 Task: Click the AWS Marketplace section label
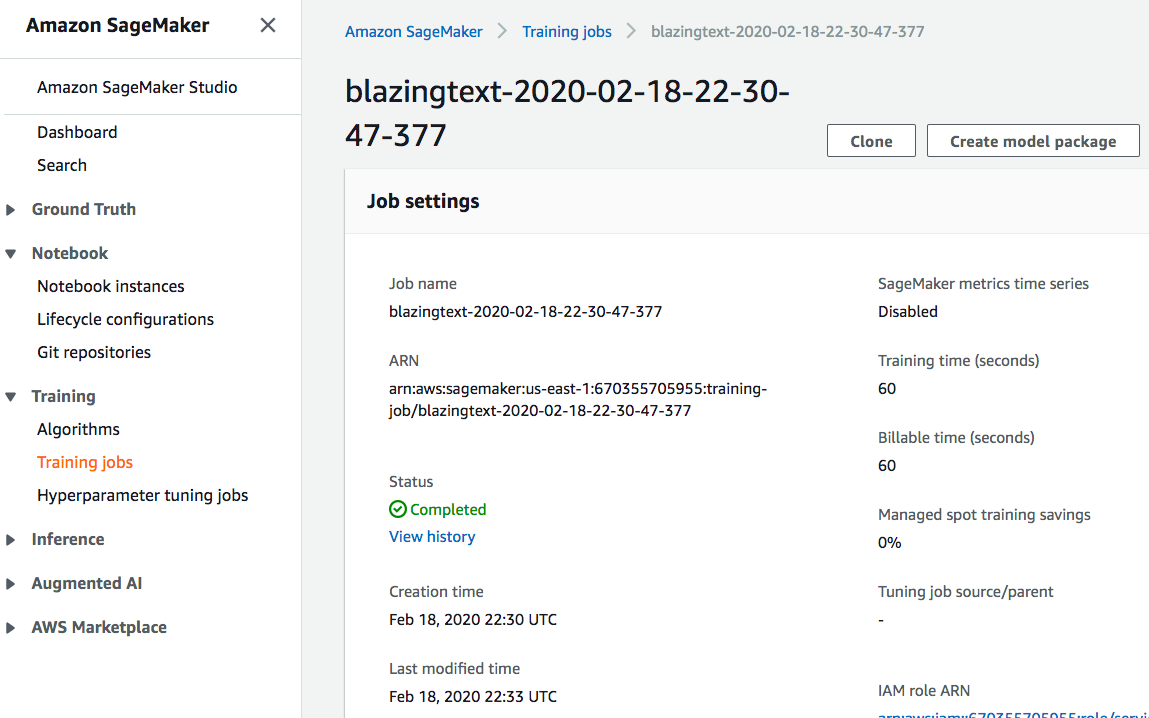(x=99, y=627)
